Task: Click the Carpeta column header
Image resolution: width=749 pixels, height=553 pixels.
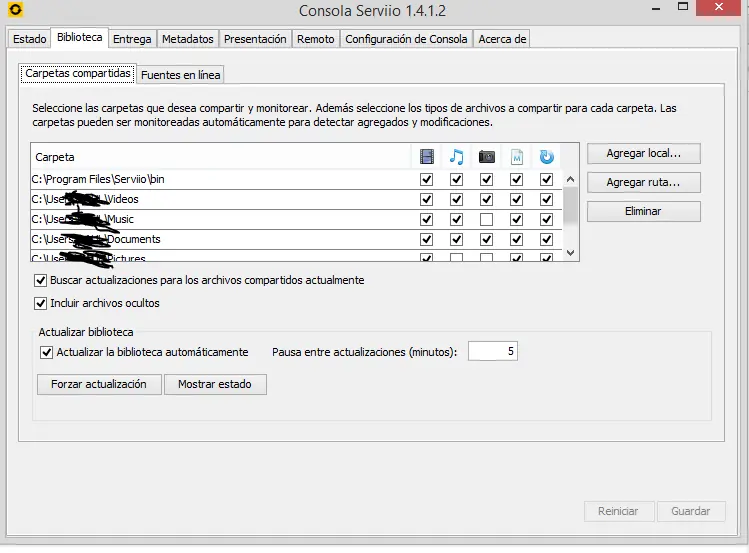Action: point(221,157)
